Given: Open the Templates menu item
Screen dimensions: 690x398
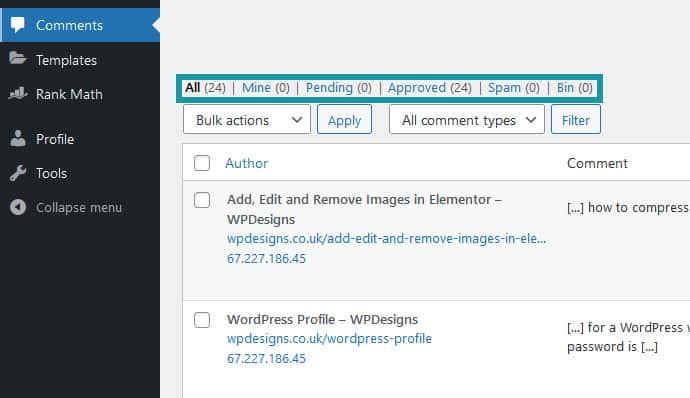Looking at the screenshot, I should [80, 60].
